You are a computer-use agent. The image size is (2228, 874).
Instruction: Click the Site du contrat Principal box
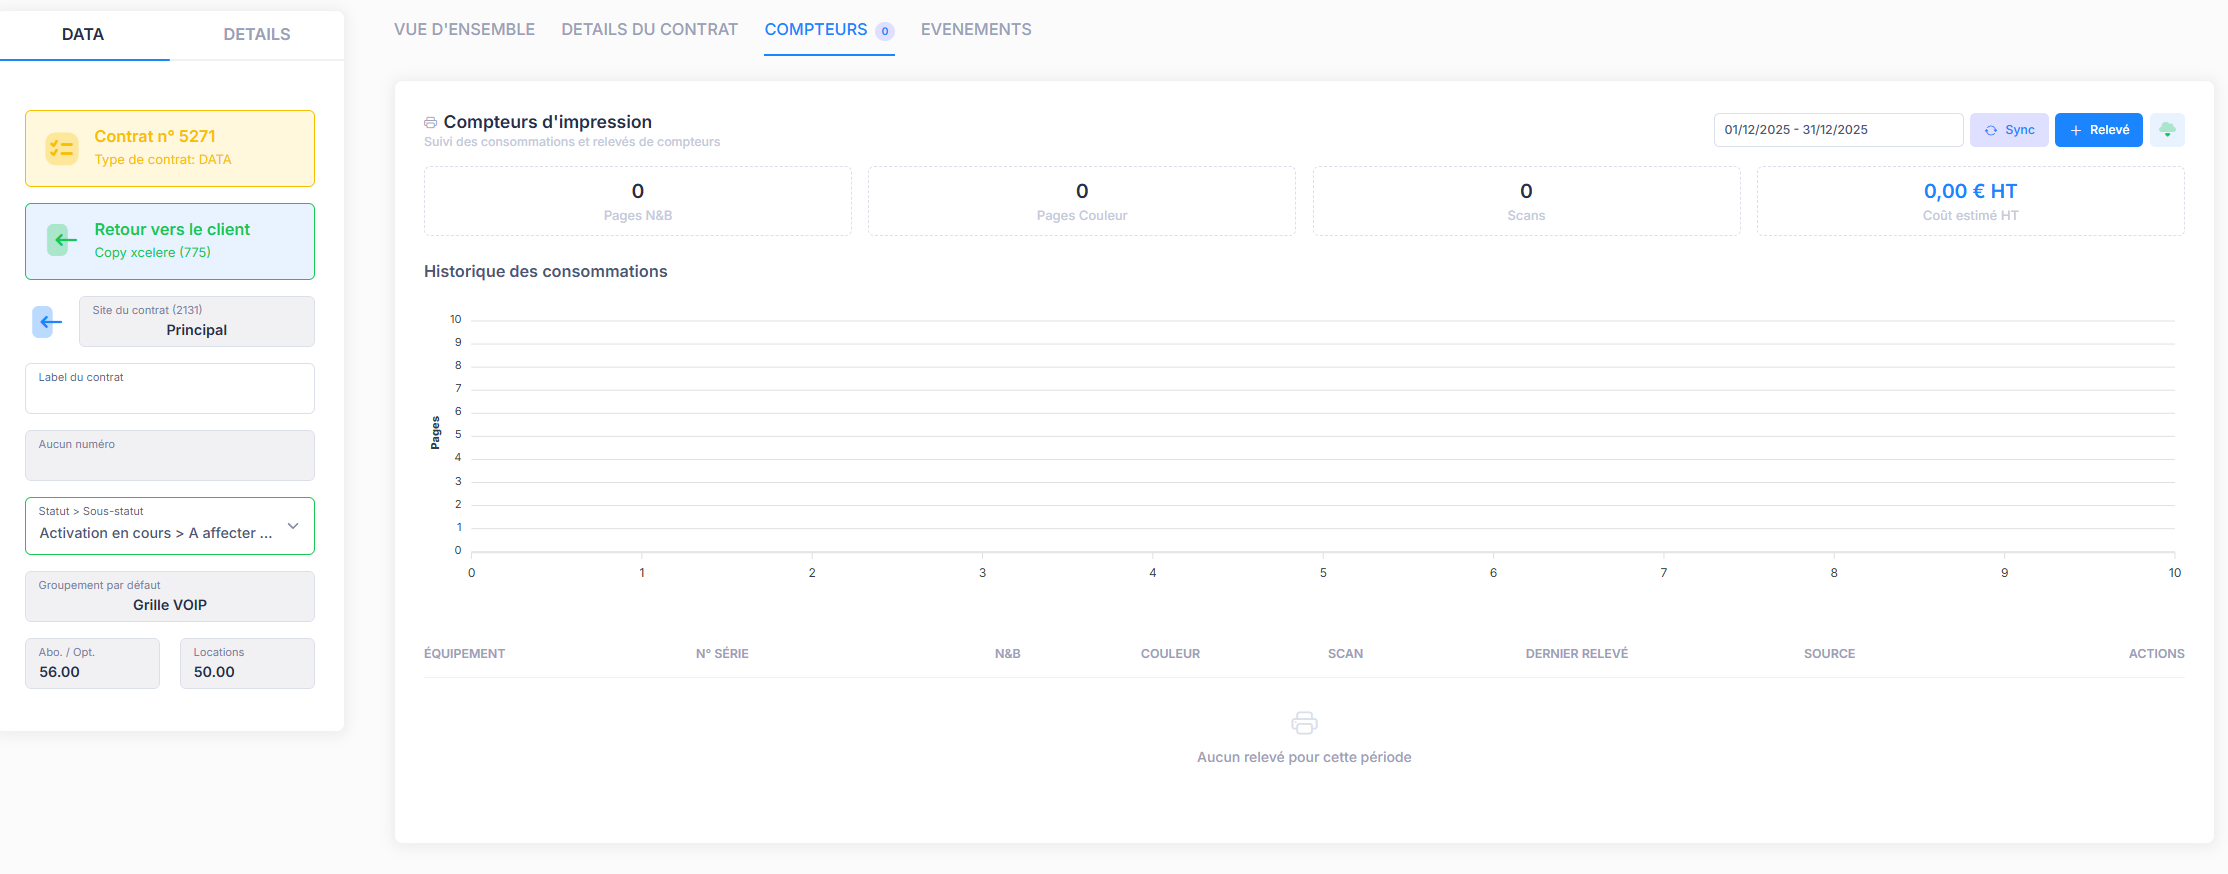tap(197, 321)
